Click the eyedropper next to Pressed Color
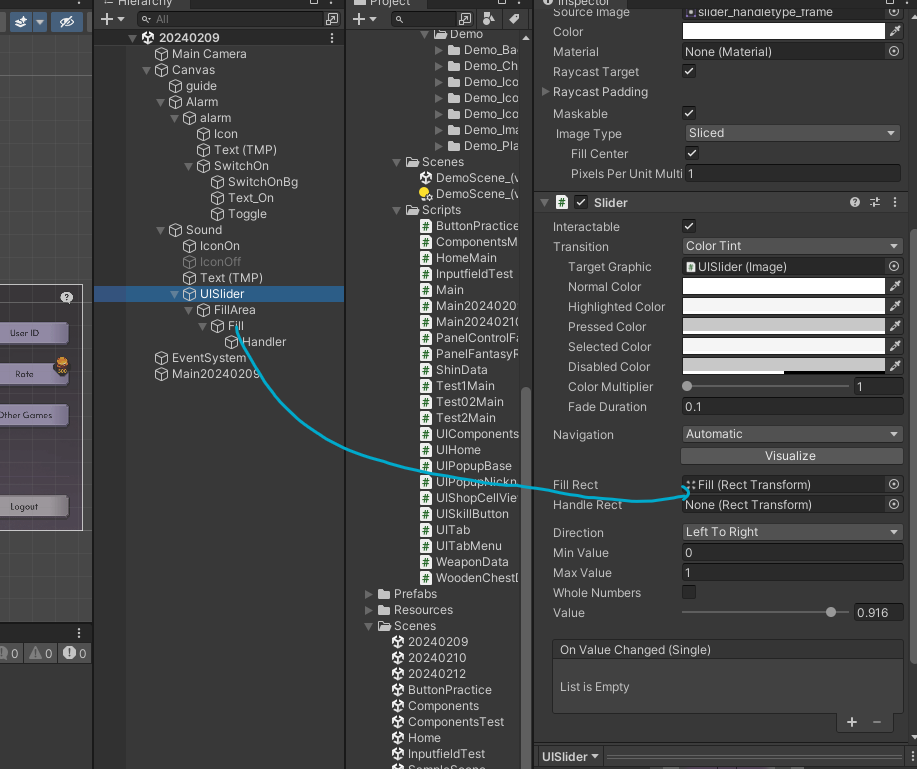The height and width of the screenshot is (769, 917). [895, 326]
